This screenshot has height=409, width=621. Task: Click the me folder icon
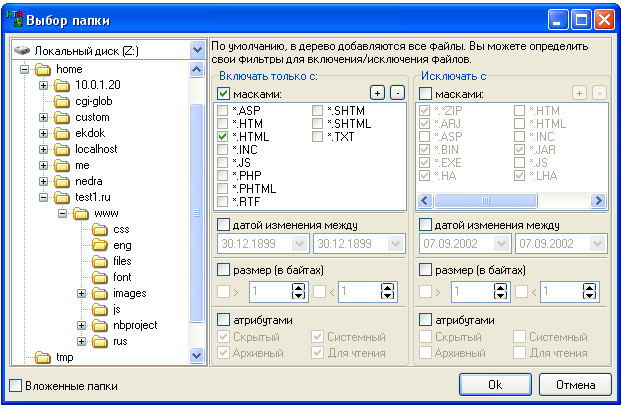point(62,166)
